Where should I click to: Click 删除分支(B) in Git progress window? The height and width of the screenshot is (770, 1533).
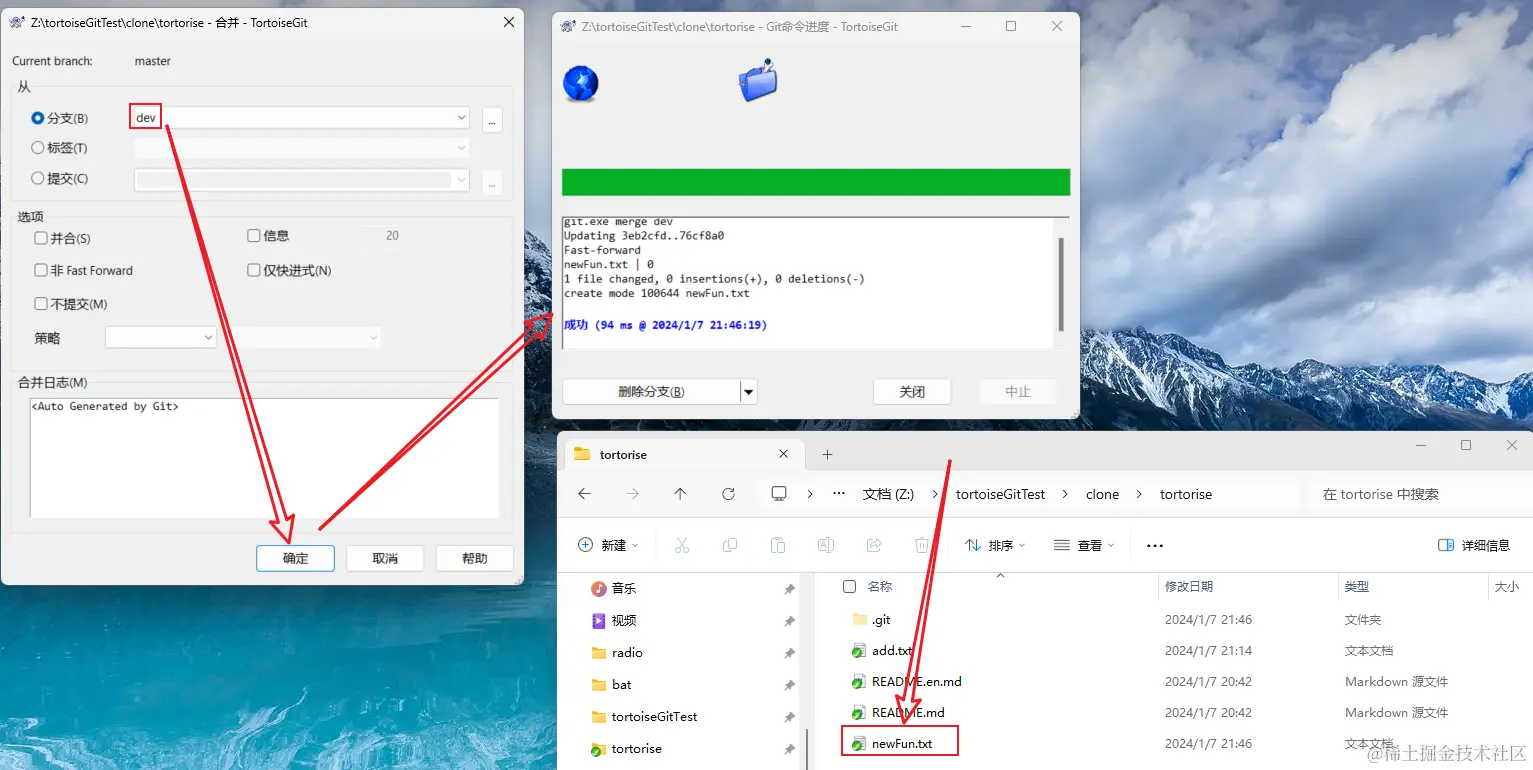[x=651, y=392]
